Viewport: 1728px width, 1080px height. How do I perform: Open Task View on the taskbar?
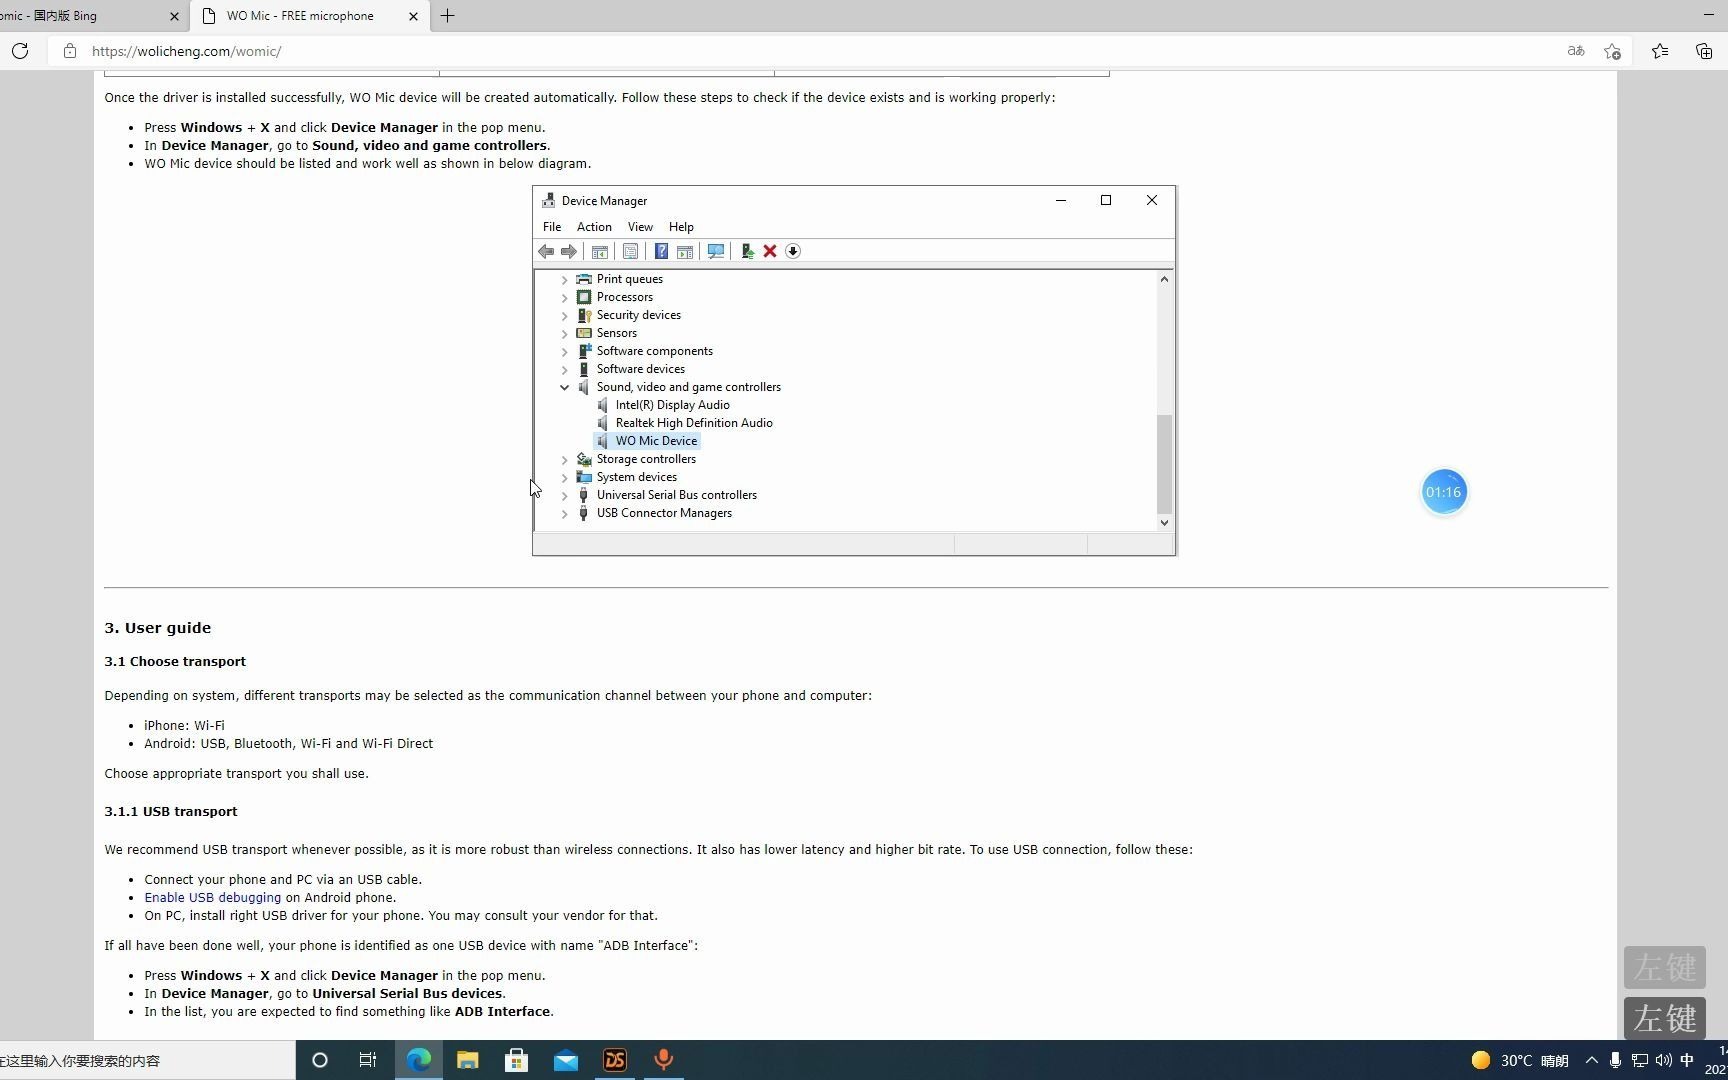(368, 1061)
